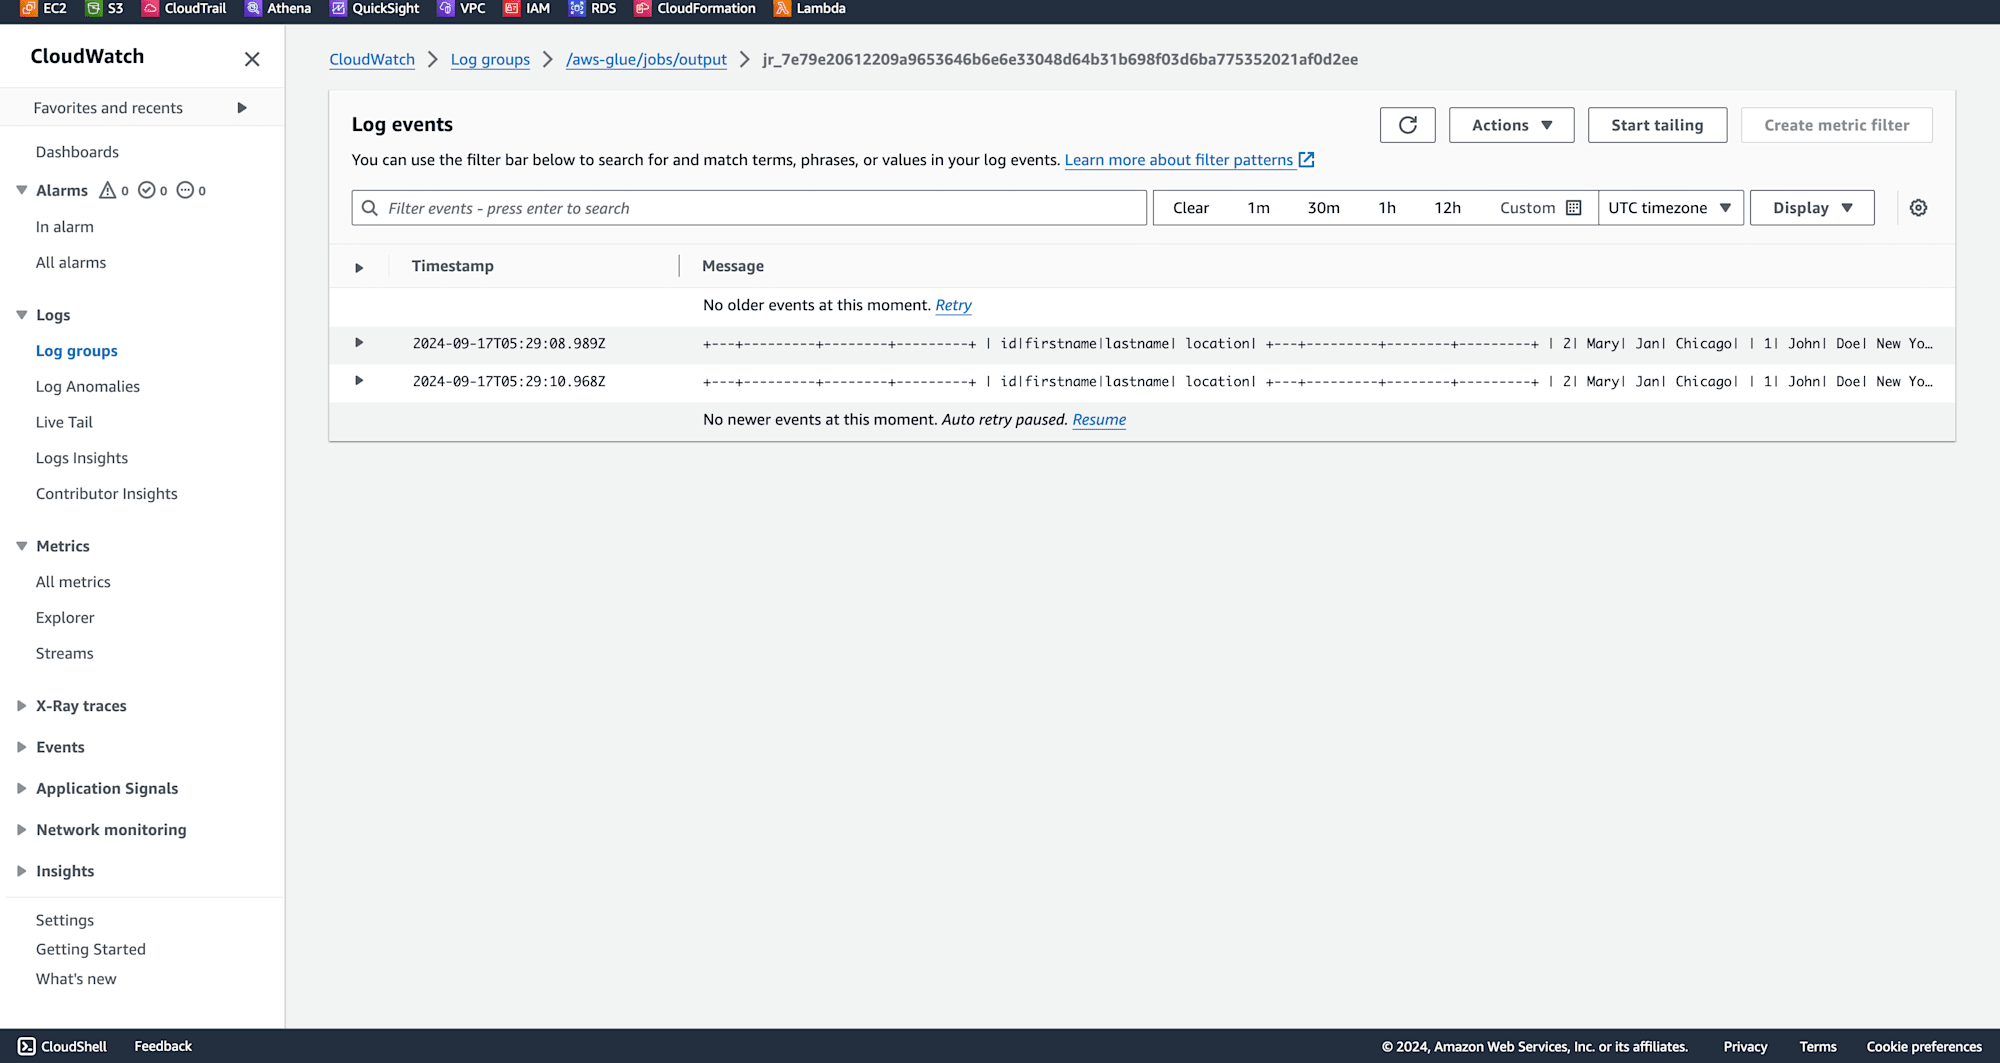Open the Display dropdown
This screenshot has height=1063, width=2000.
[x=1812, y=208]
